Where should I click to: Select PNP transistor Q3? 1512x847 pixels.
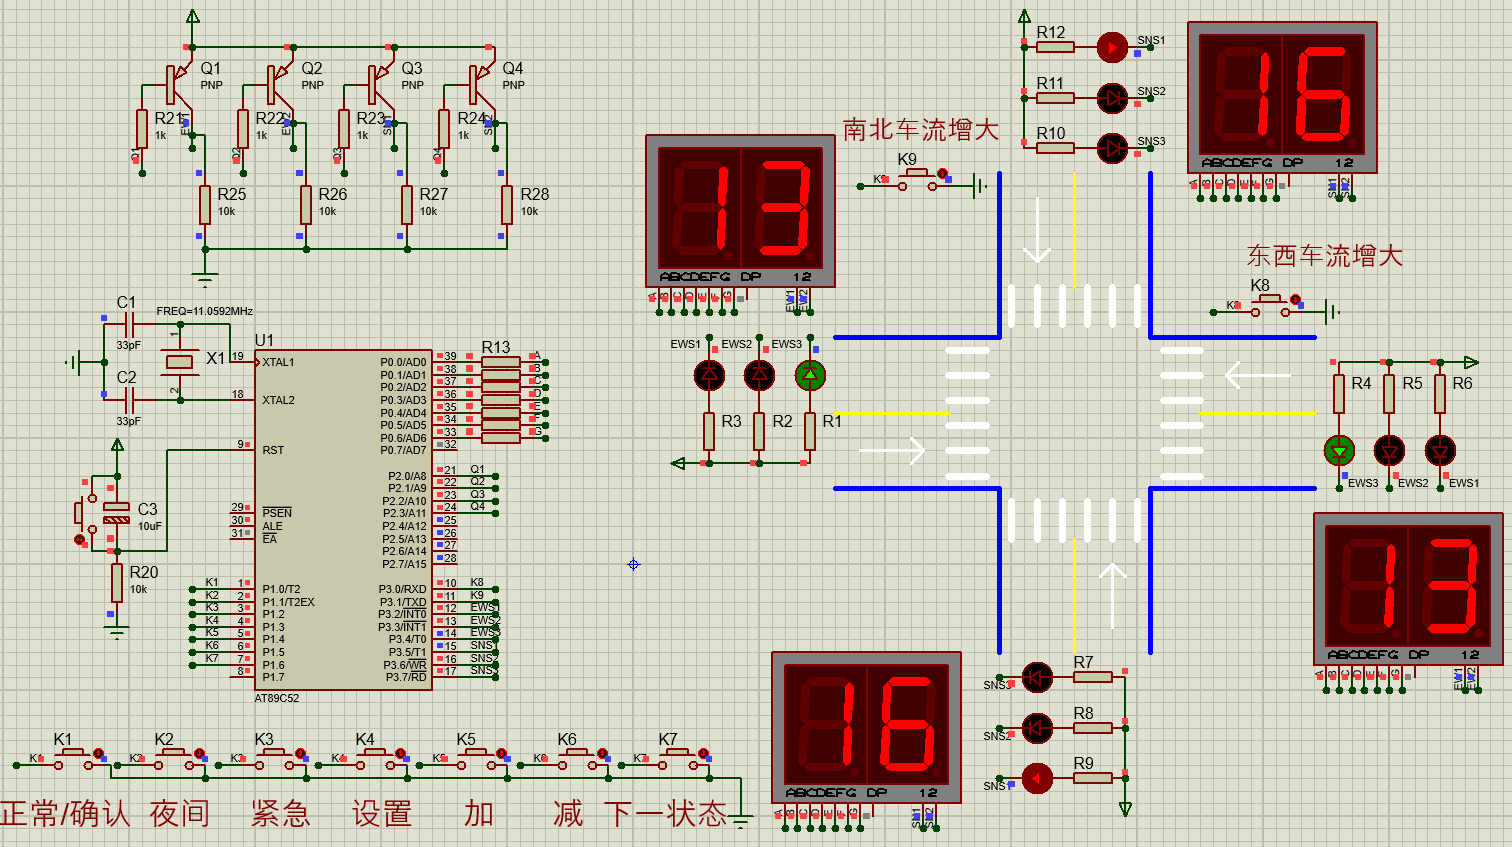click(x=381, y=84)
